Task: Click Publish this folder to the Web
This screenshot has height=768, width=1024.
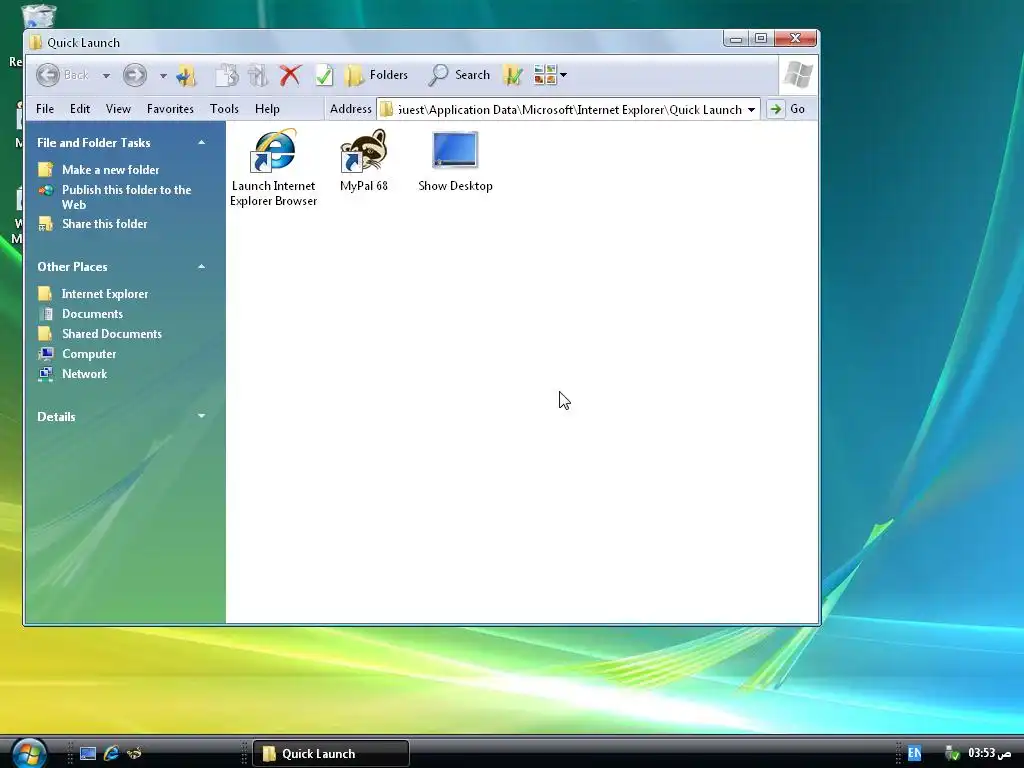Action: [x=127, y=197]
